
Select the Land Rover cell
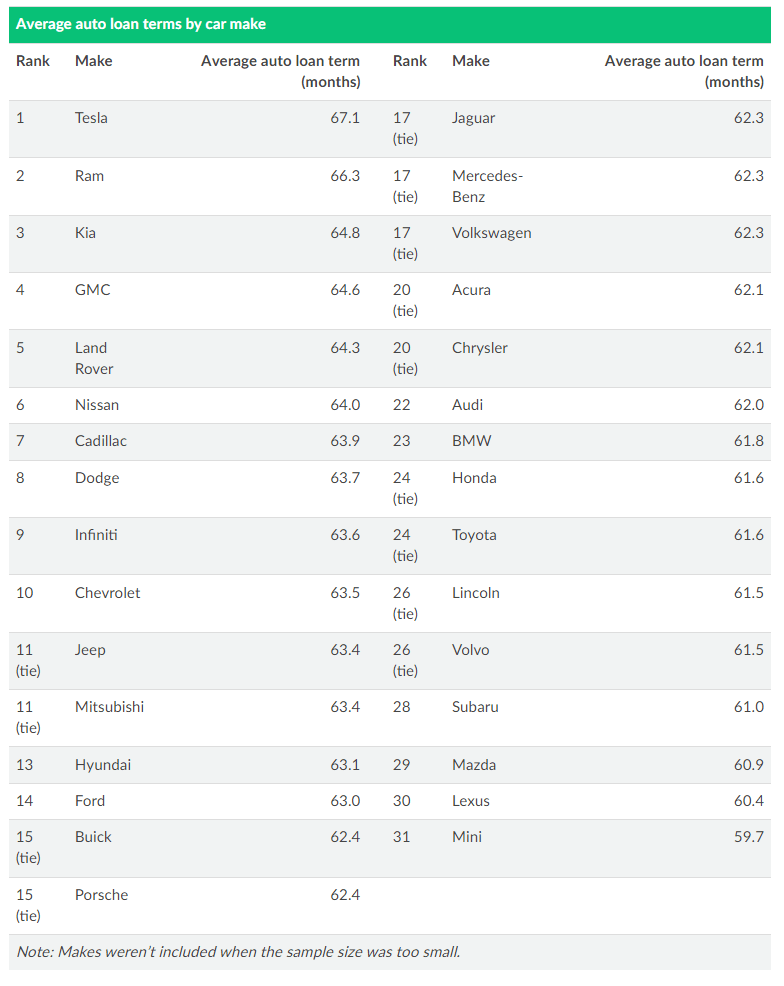[x=94, y=358]
